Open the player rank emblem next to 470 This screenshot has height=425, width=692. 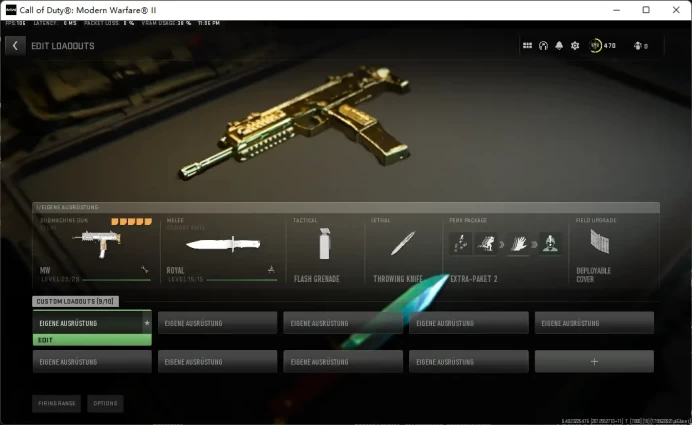point(595,45)
